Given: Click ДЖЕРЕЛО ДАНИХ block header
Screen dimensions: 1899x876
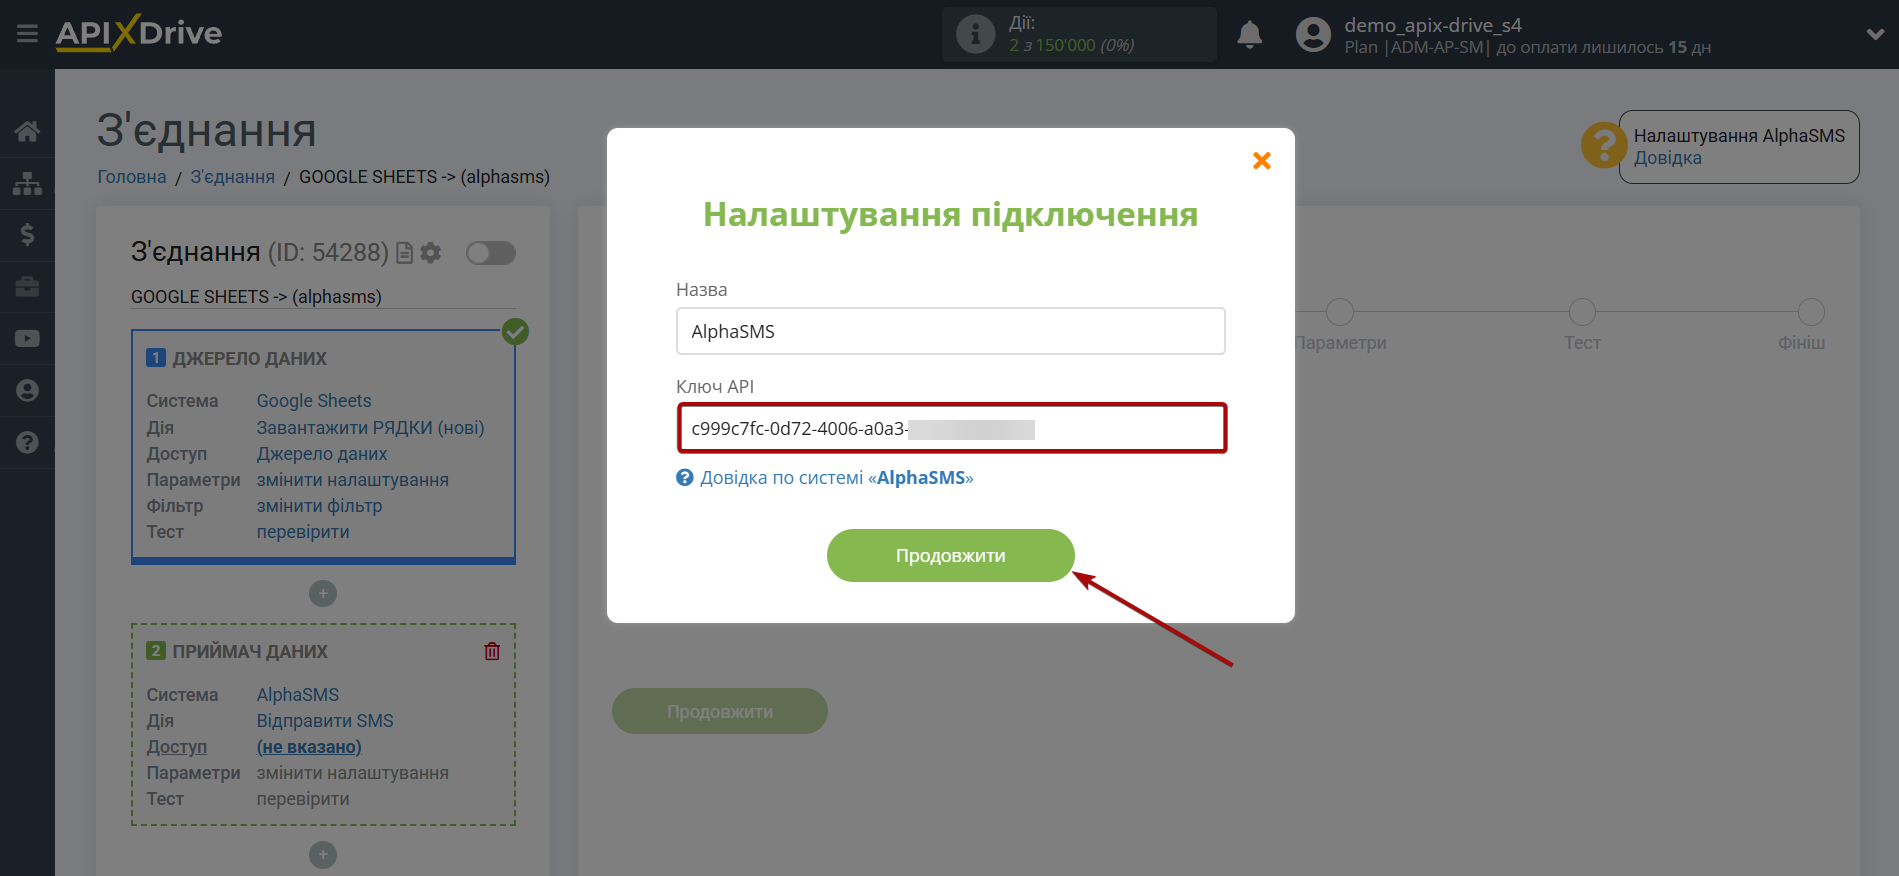Looking at the screenshot, I should pyautogui.click(x=250, y=358).
